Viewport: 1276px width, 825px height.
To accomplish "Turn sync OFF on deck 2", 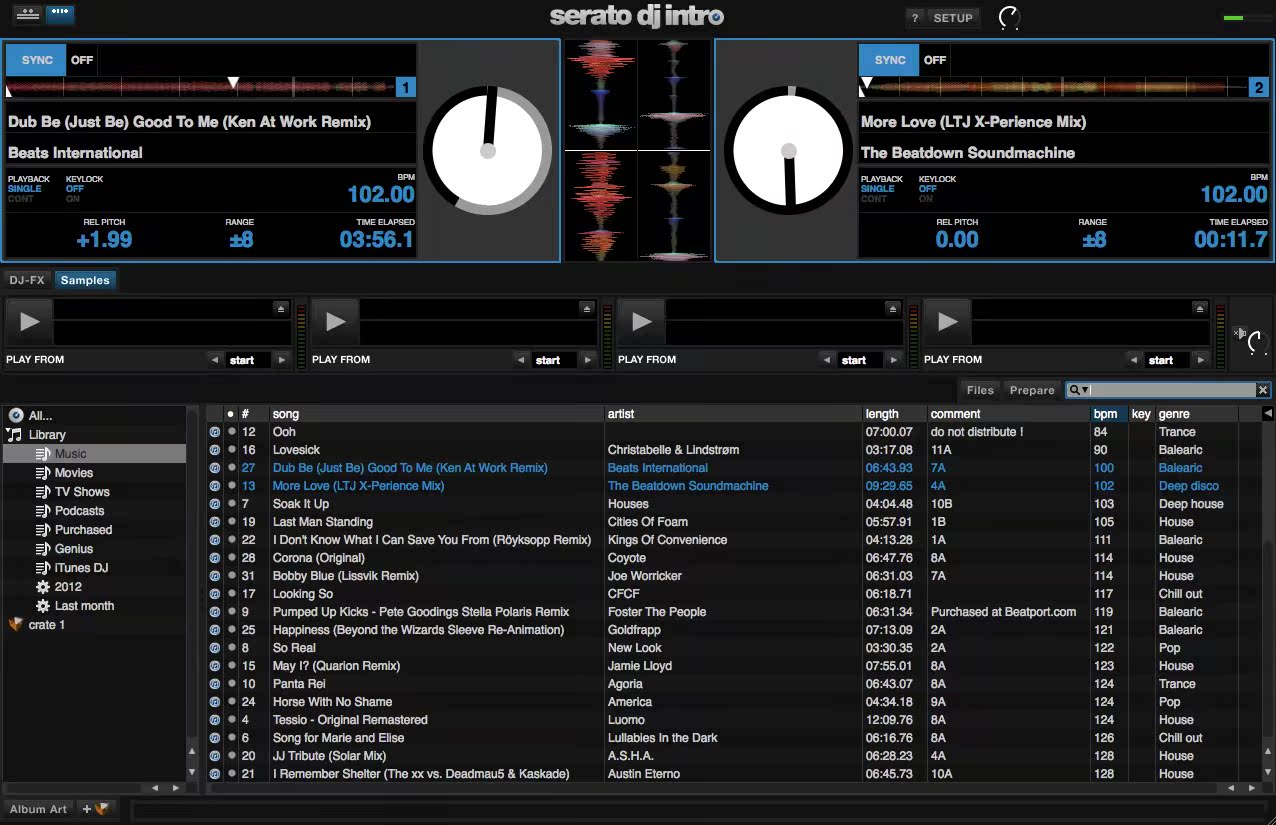I will coord(935,60).
